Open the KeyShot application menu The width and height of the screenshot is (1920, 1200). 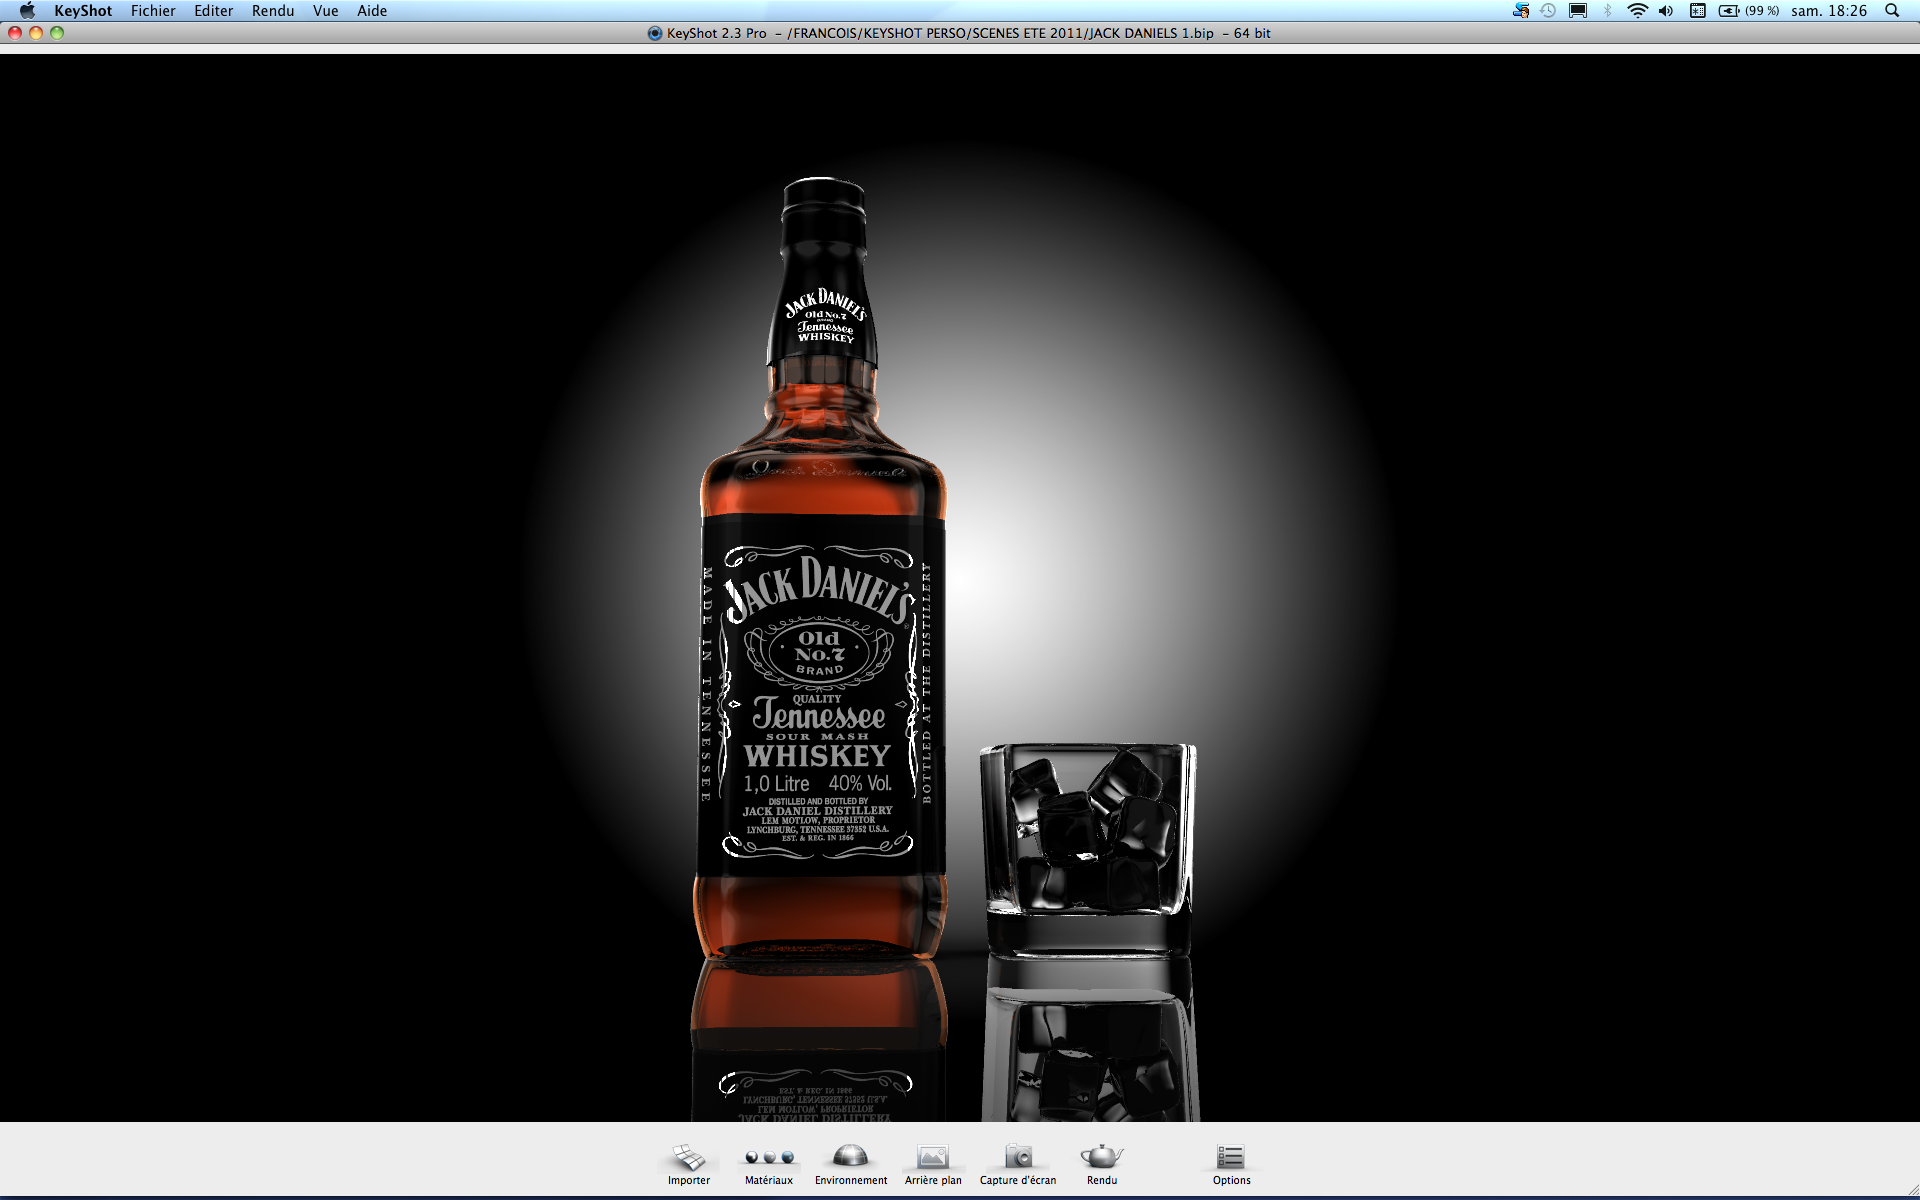click(x=83, y=11)
